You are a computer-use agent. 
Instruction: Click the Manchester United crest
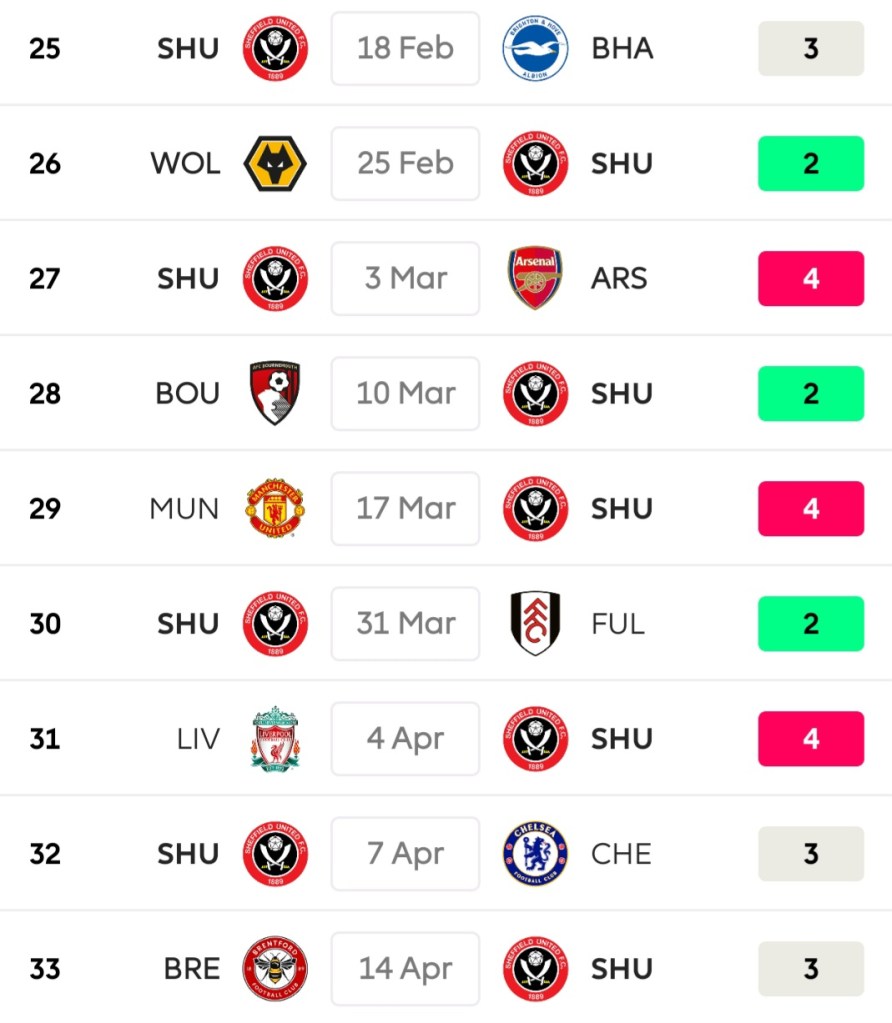[275, 508]
